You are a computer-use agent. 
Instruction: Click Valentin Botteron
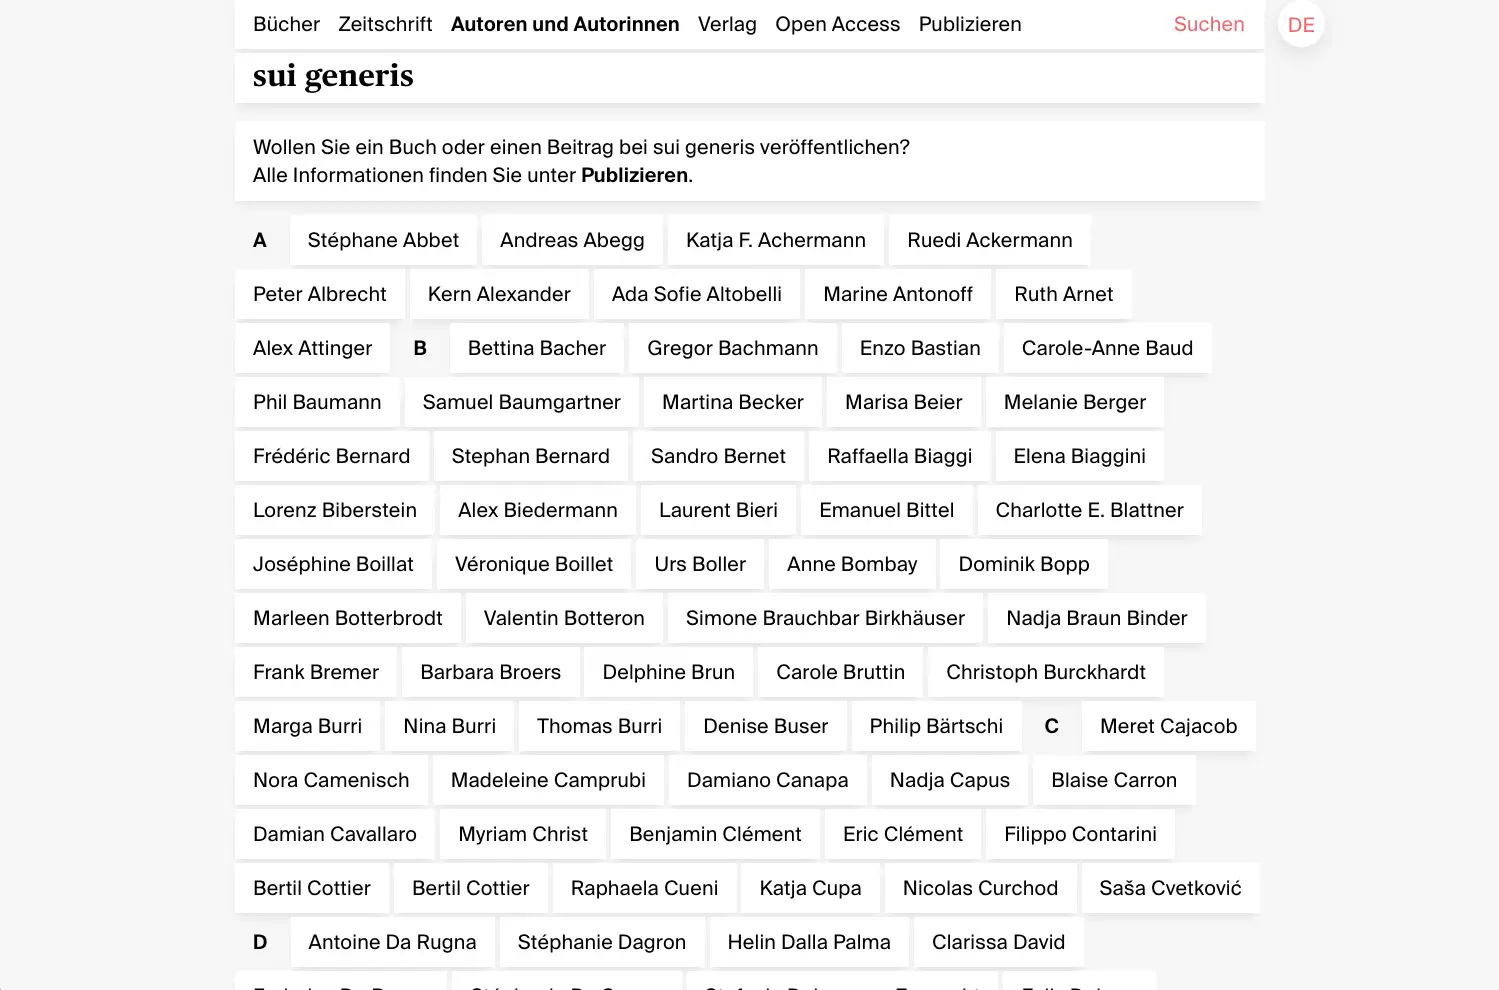(564, 618)
